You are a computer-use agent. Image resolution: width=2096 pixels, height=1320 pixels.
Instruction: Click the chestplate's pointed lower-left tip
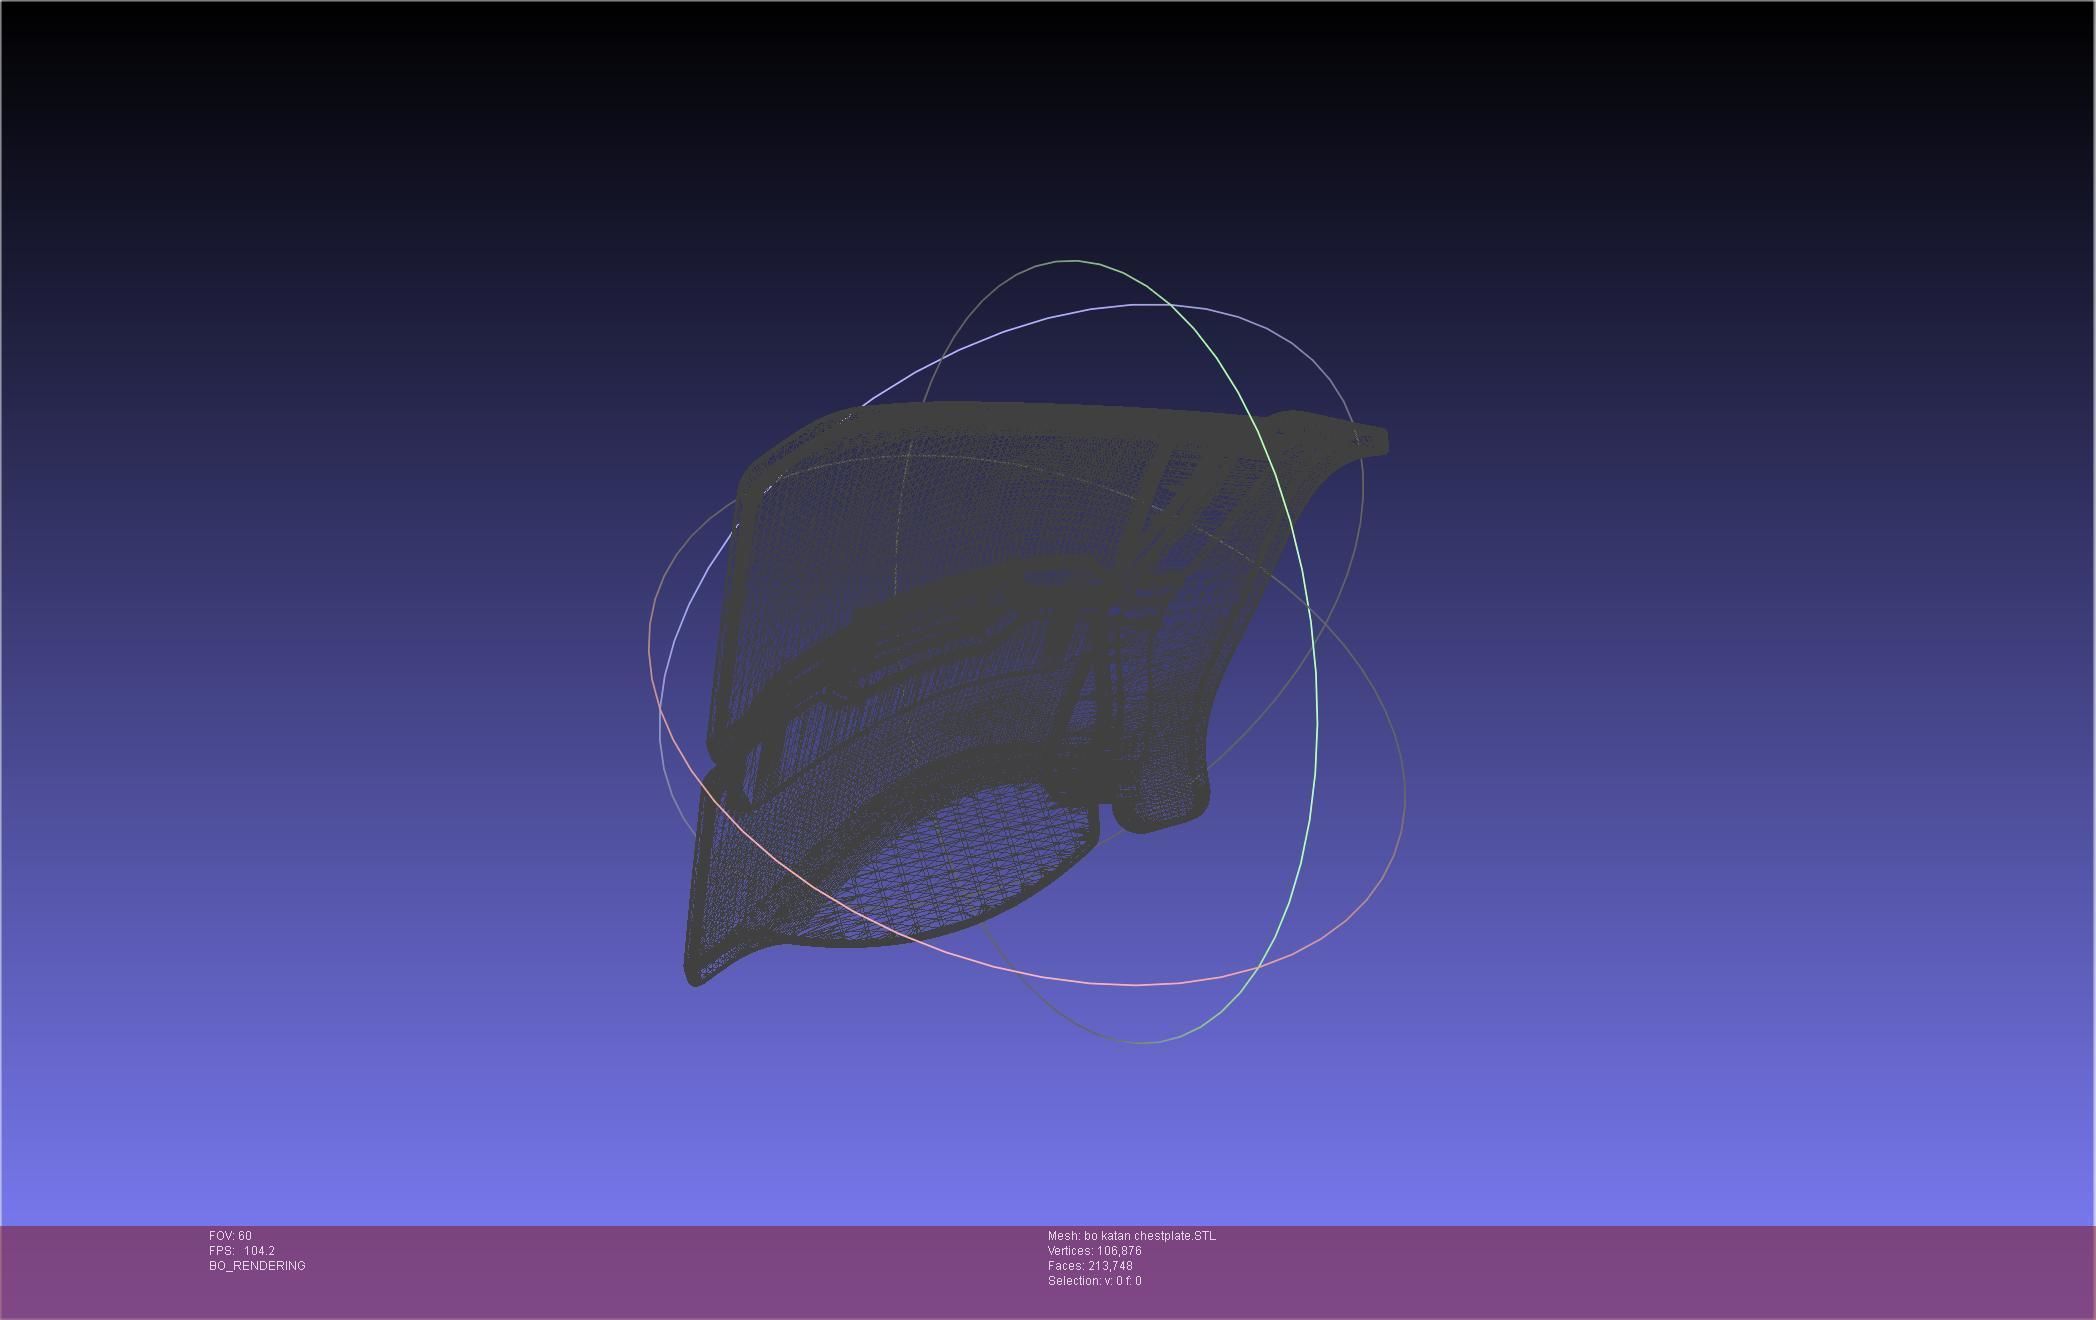pos(697,976)
